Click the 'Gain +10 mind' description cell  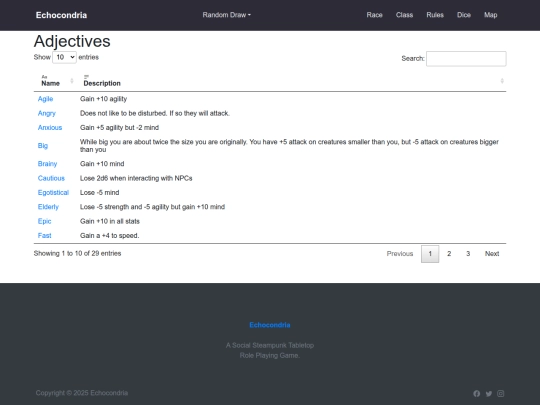coord(102,164)
